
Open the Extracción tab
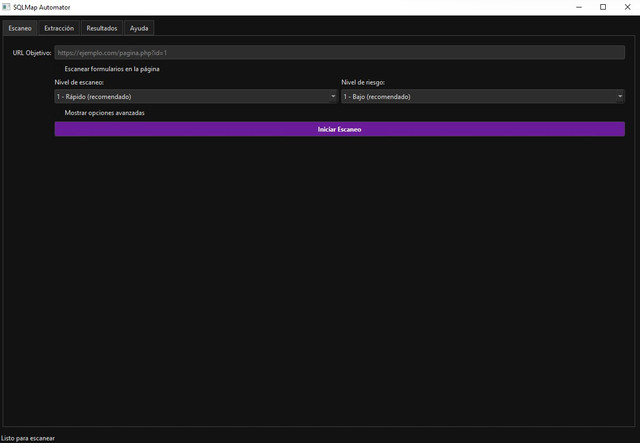(x=59, y=28)
